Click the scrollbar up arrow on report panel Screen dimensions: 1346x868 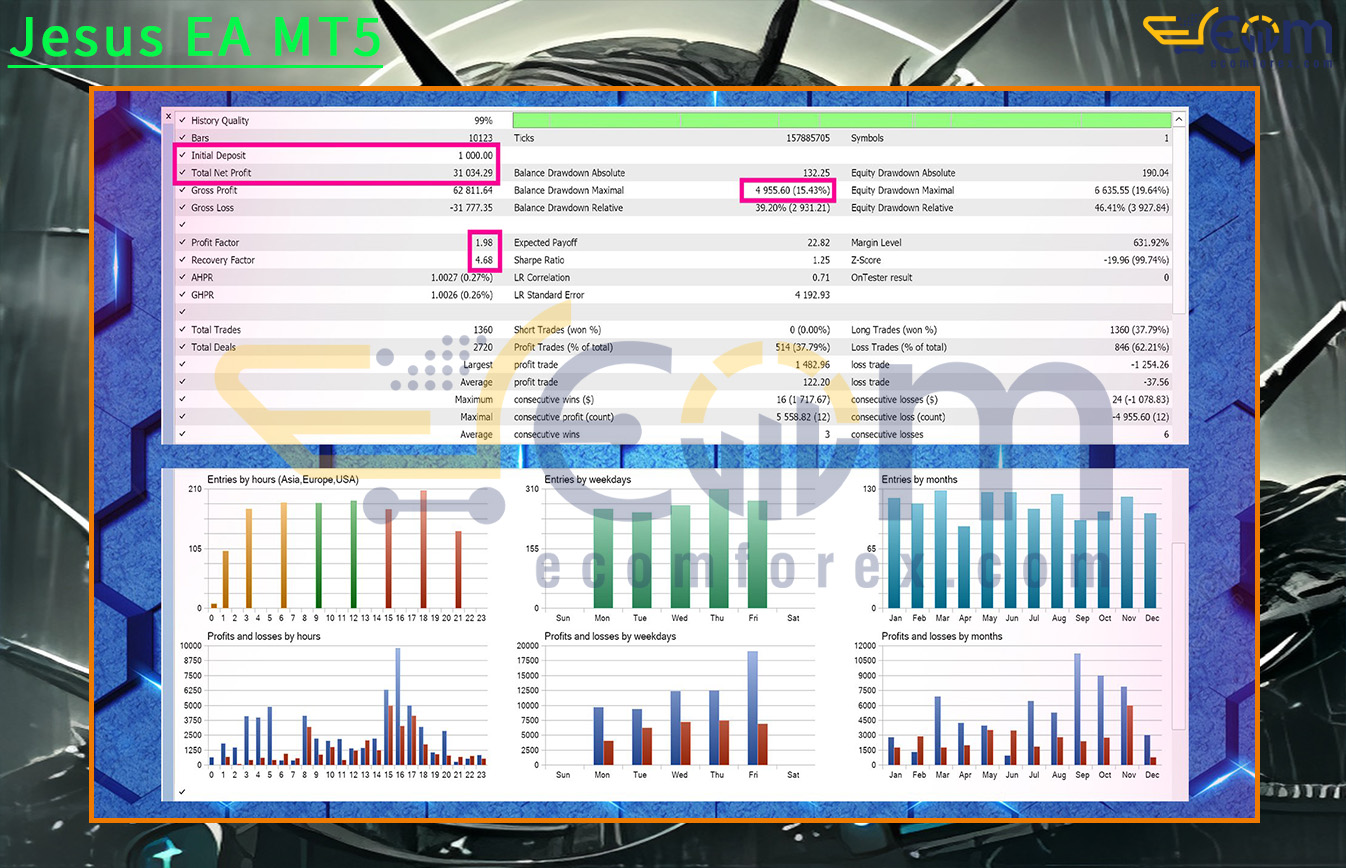[1178, 118]
